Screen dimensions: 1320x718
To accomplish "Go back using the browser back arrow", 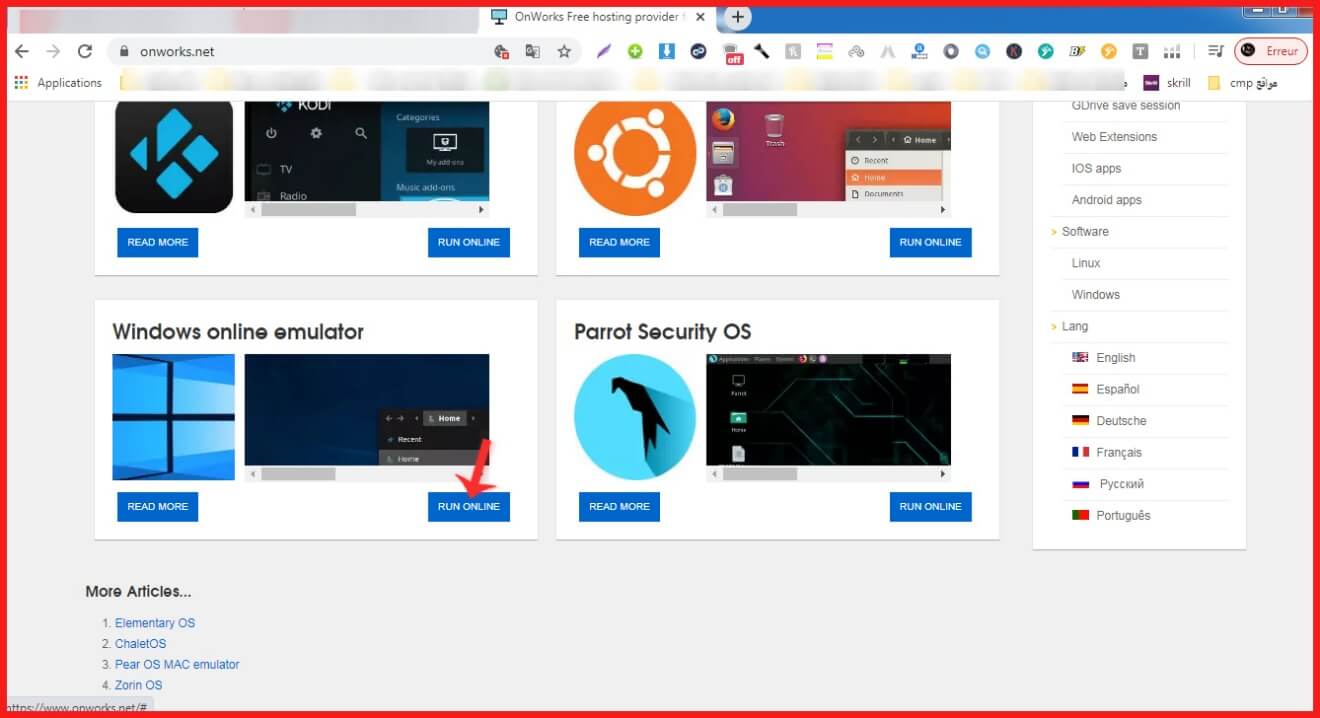I will point(22,51).
